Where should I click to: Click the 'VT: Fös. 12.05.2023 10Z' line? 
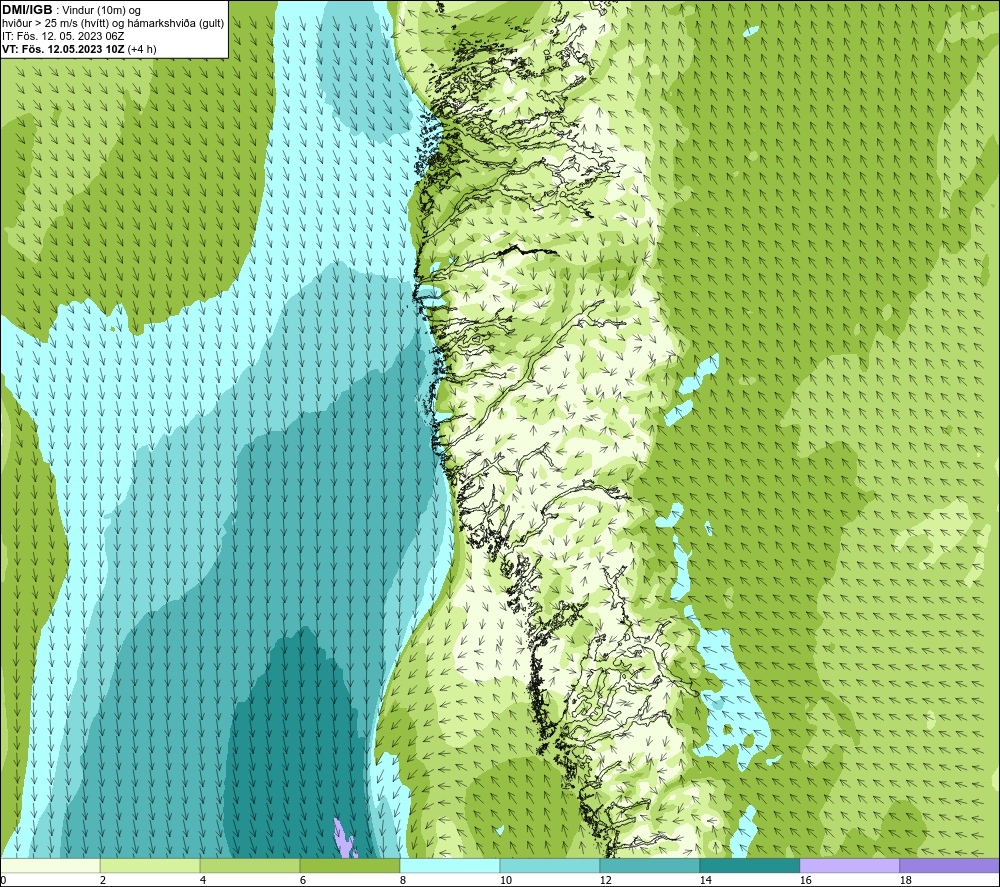pyautogui.click(x=65, y=49)
